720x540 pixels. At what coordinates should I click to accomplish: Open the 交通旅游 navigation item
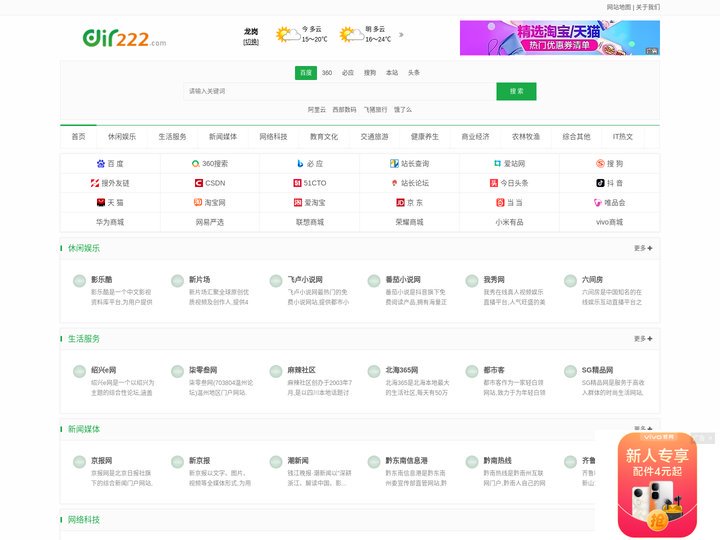374,136
